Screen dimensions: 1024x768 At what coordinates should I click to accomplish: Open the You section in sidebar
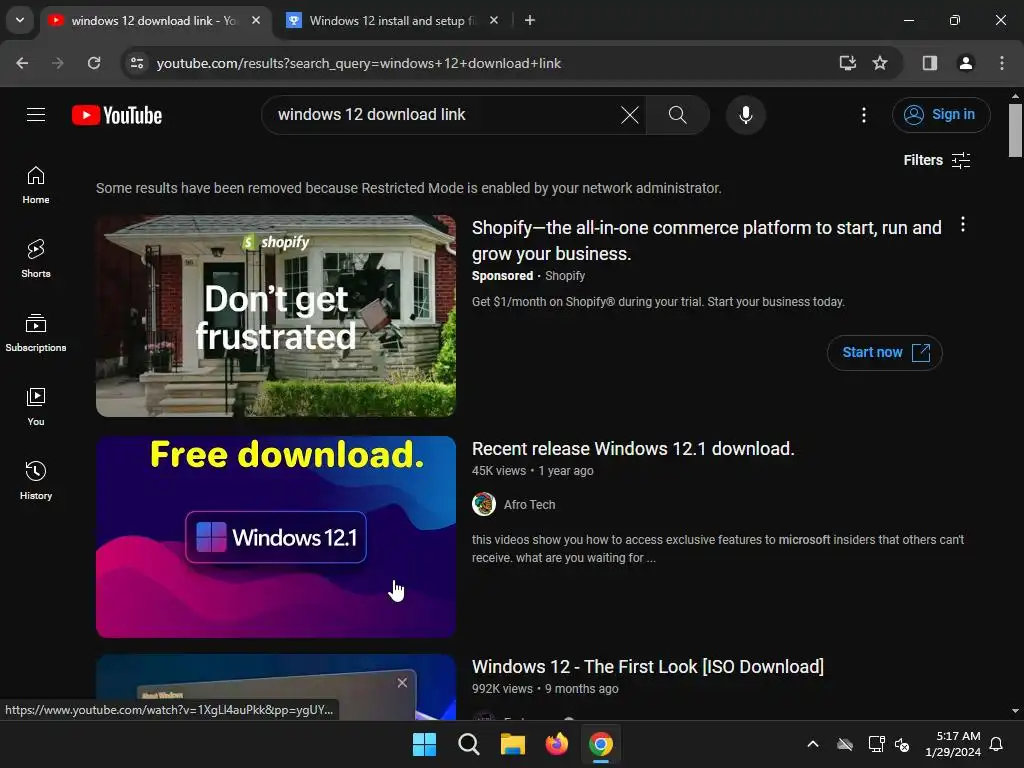tap(36, 407)
